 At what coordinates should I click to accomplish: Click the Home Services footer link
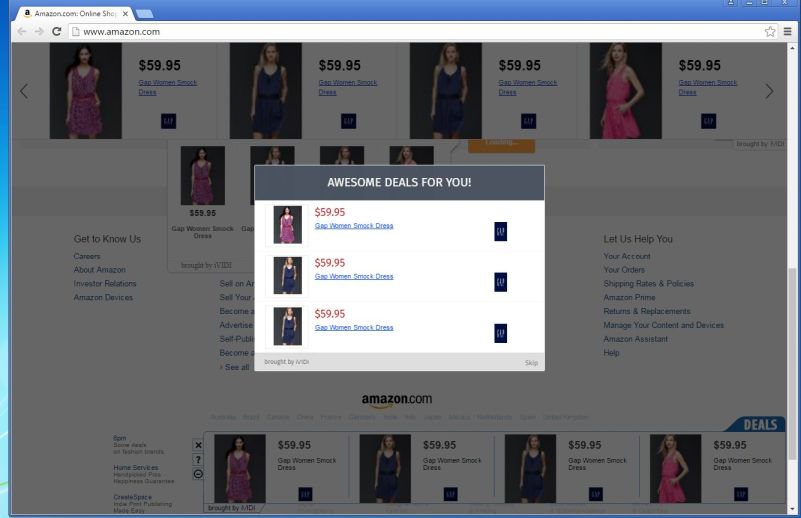click(x=136, y=467)
